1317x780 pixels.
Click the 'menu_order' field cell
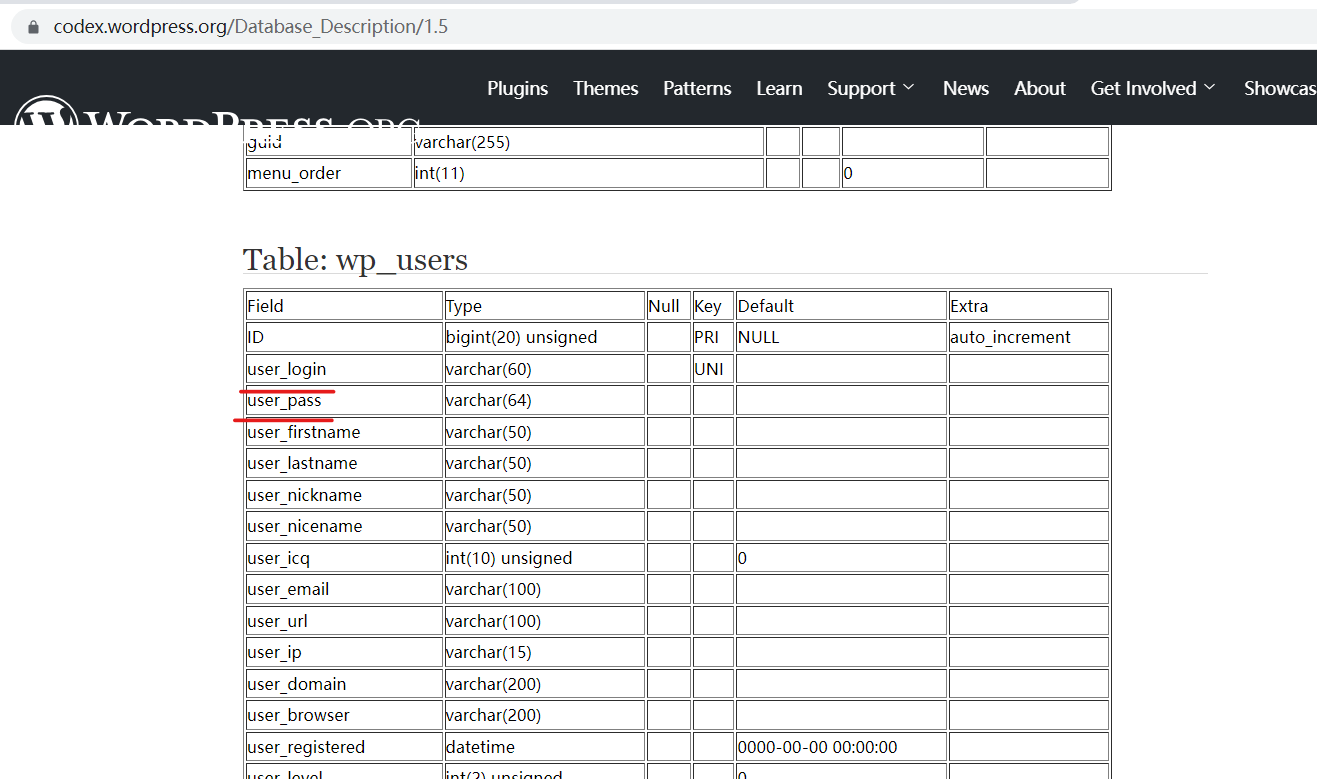pos(329,173)
